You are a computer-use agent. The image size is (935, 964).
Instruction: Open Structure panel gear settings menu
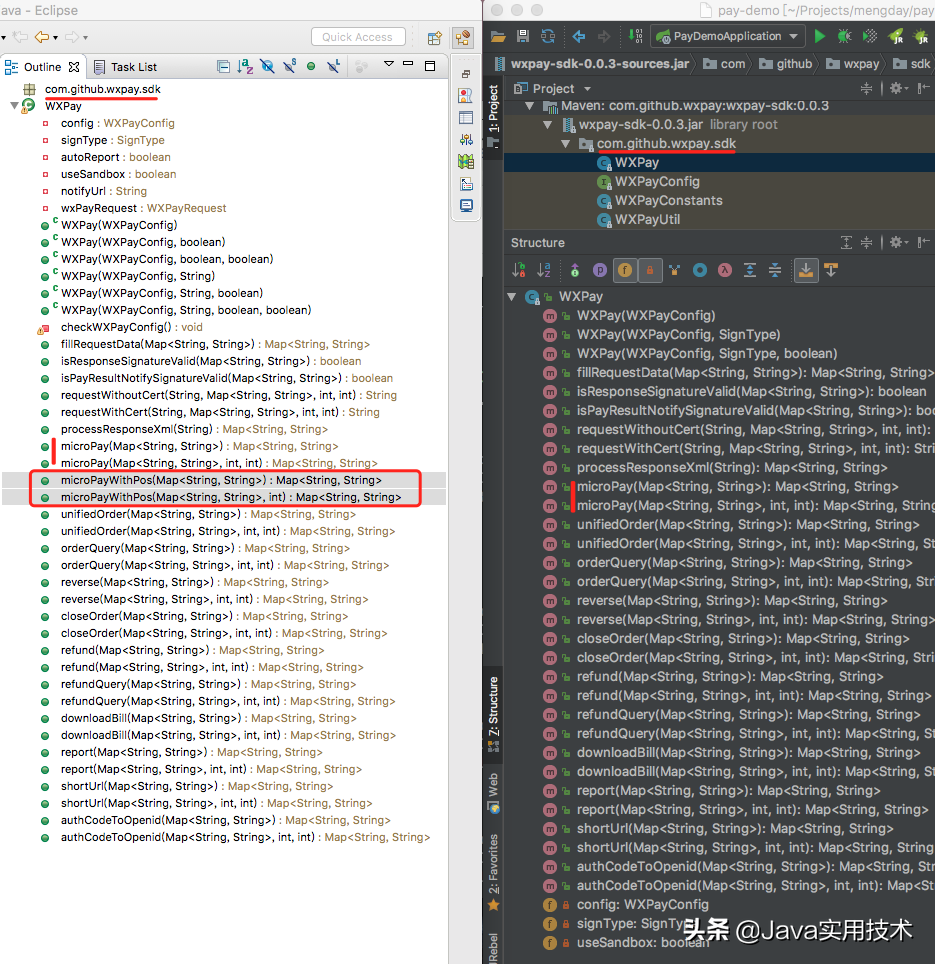pos(899,242)
